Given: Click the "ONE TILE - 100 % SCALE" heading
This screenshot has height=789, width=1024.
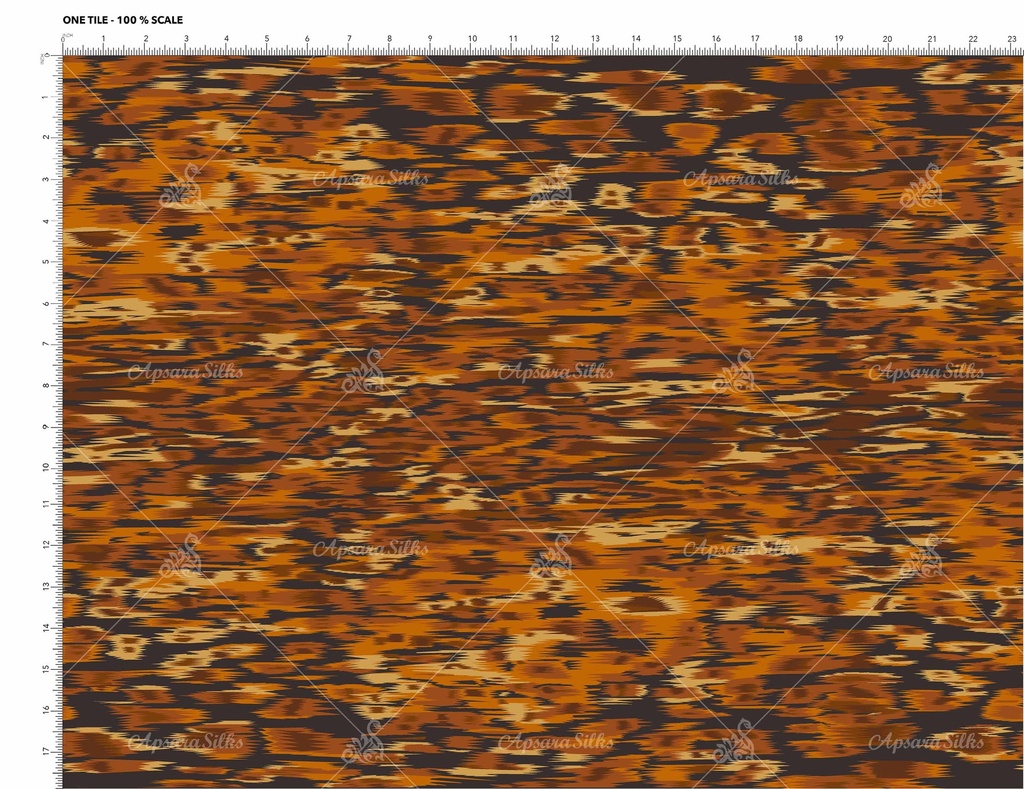Looking at the screenshot, I should pos(122,20).
